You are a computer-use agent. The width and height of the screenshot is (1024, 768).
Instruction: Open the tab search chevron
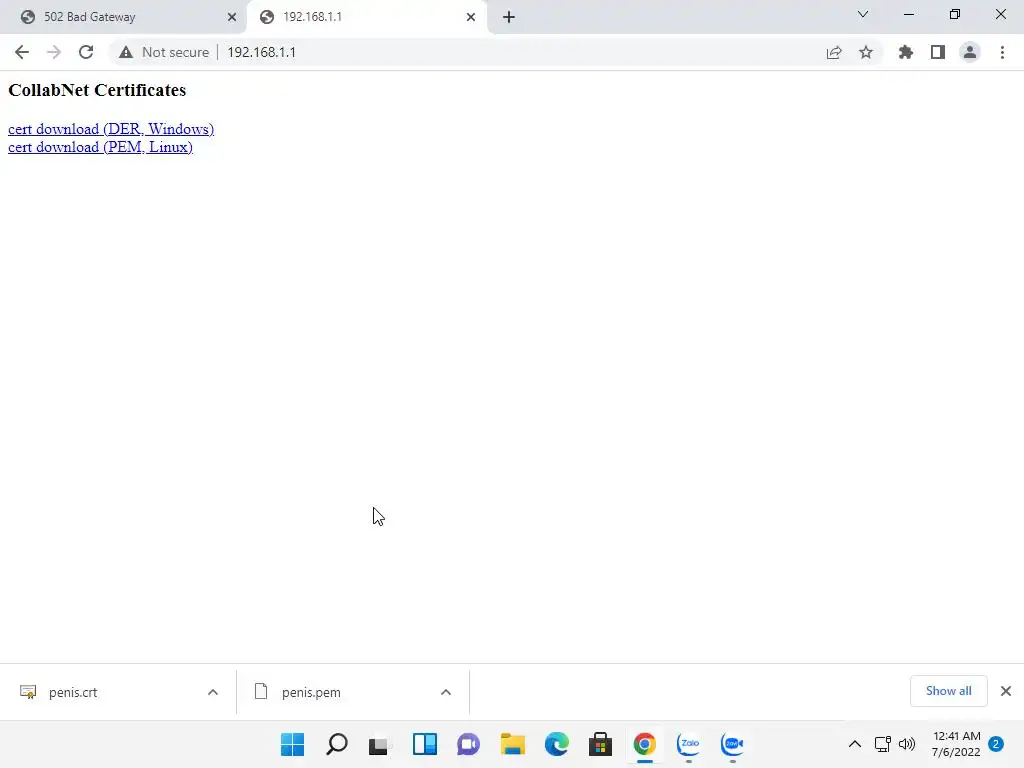pos(862,14)
